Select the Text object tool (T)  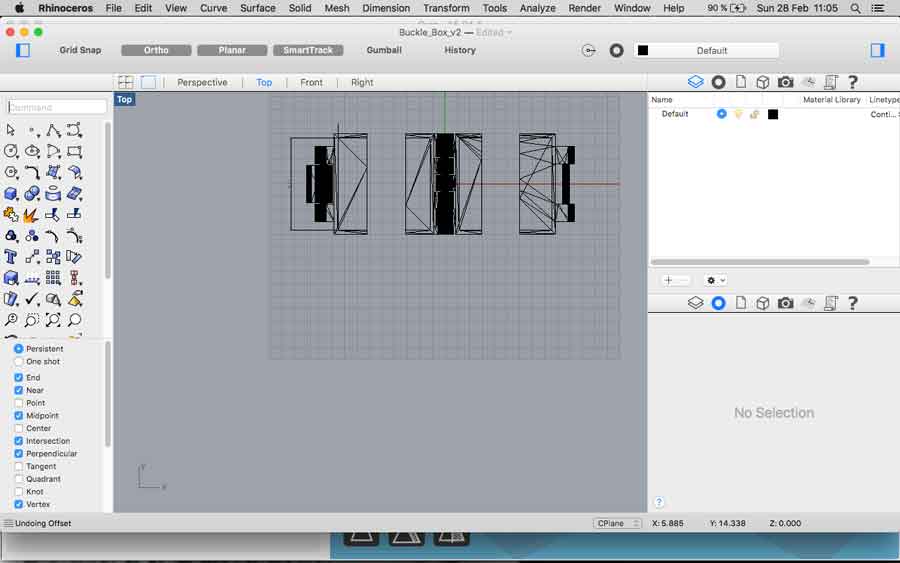click(x=11, y=257)
